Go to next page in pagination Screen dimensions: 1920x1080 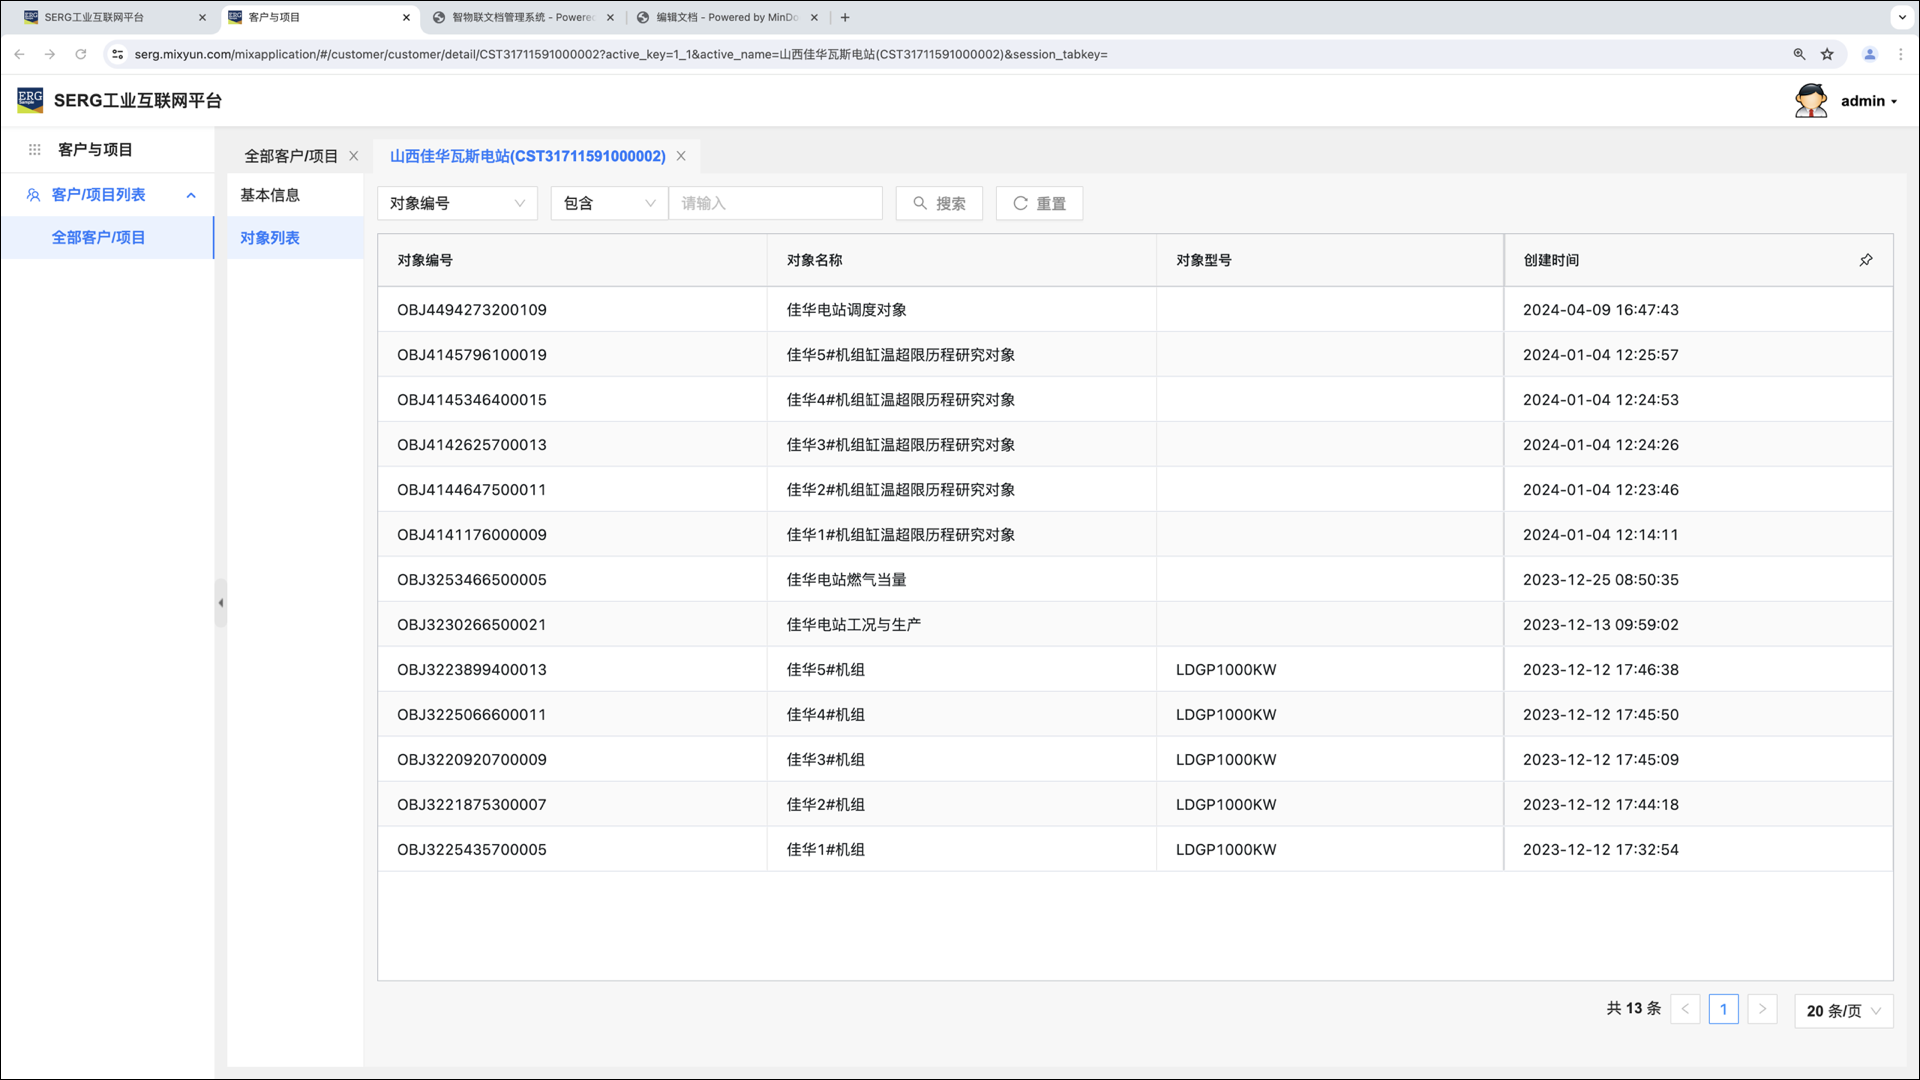click(x=1762, y=1009)
